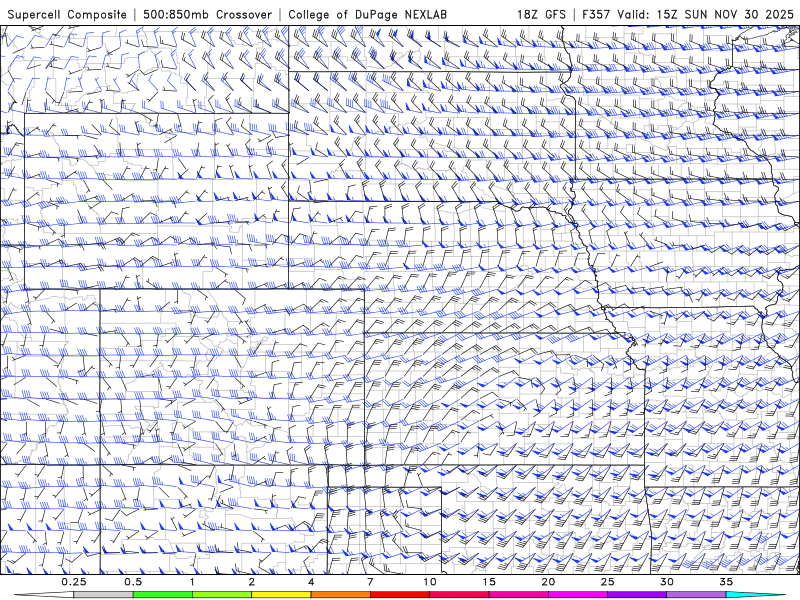Click the red color scale segment

pyautogui.click(x=399, y=595)
